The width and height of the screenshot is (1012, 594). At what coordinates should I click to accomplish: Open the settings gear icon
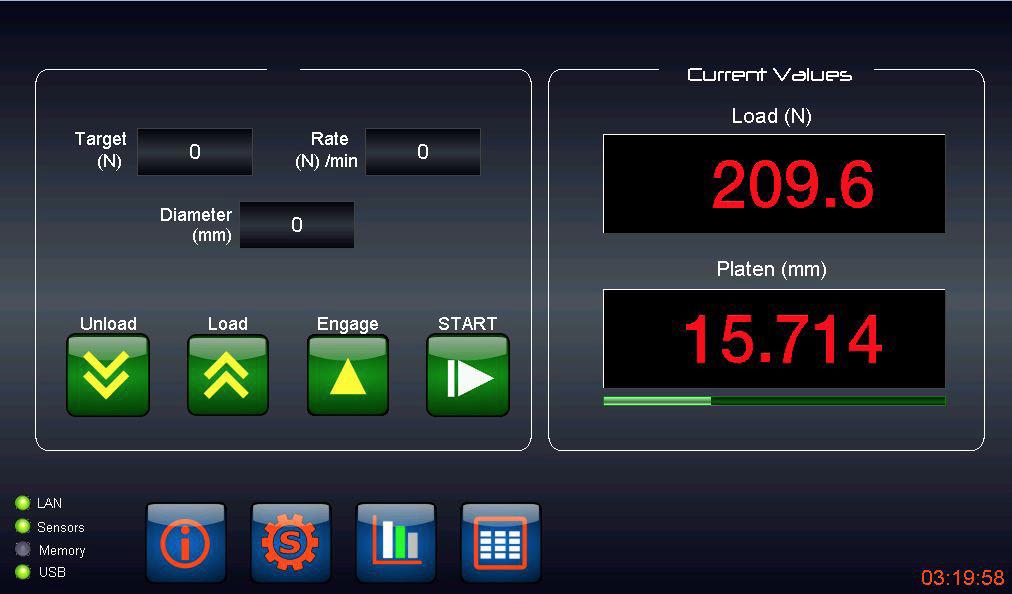click(290, 543)
